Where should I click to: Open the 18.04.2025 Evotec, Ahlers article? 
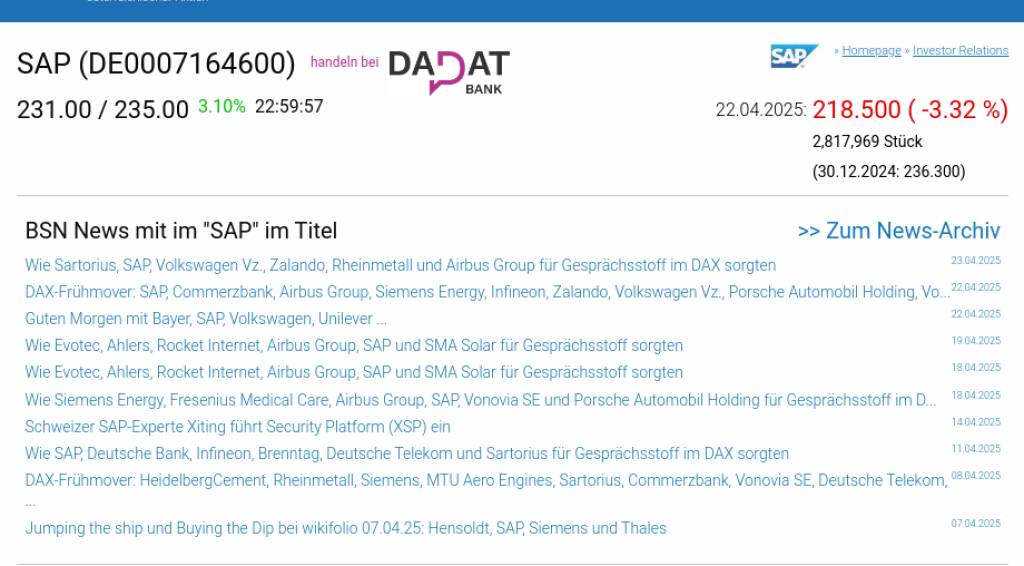point(354,372)
